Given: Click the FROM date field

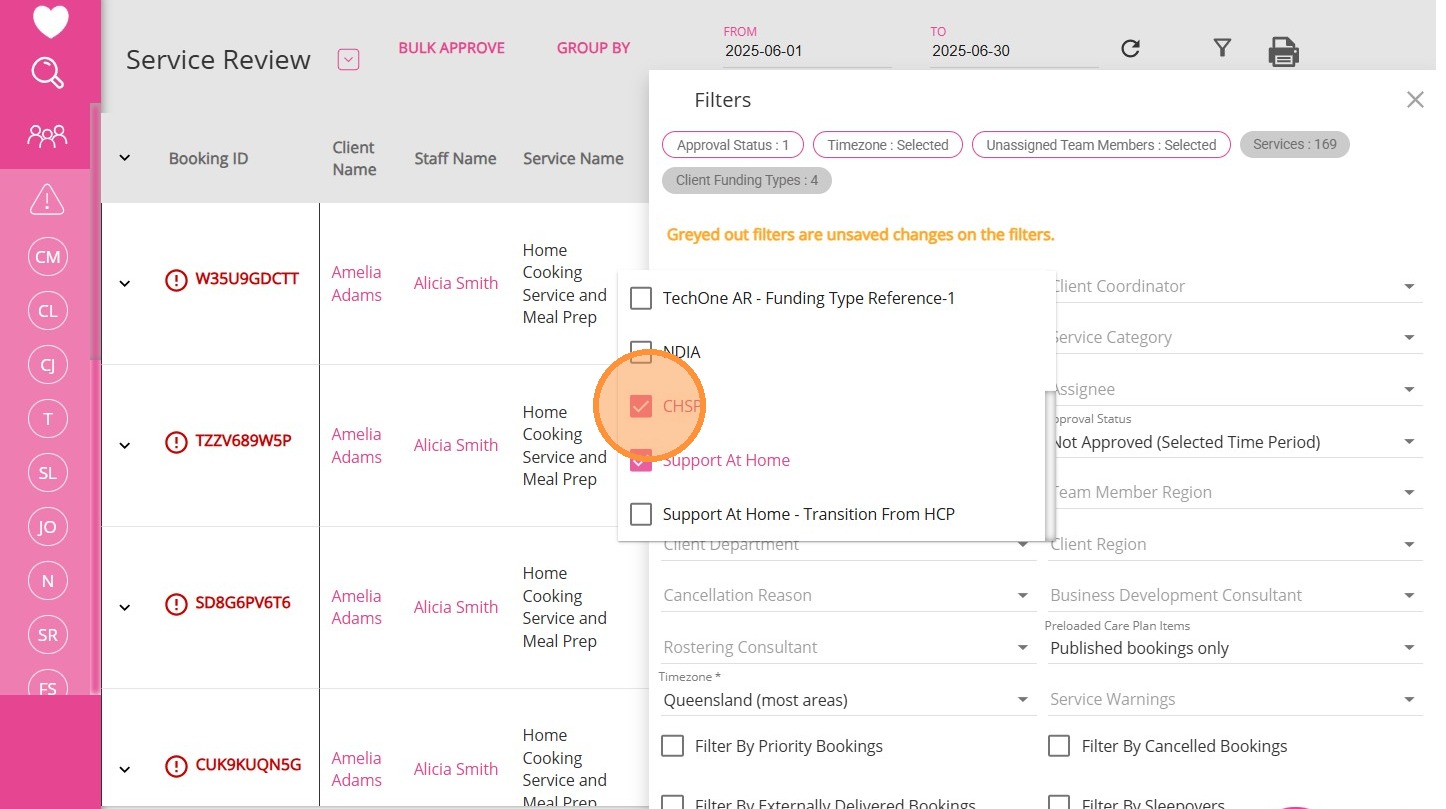Looking at the screenshot, I should (806, 51).
